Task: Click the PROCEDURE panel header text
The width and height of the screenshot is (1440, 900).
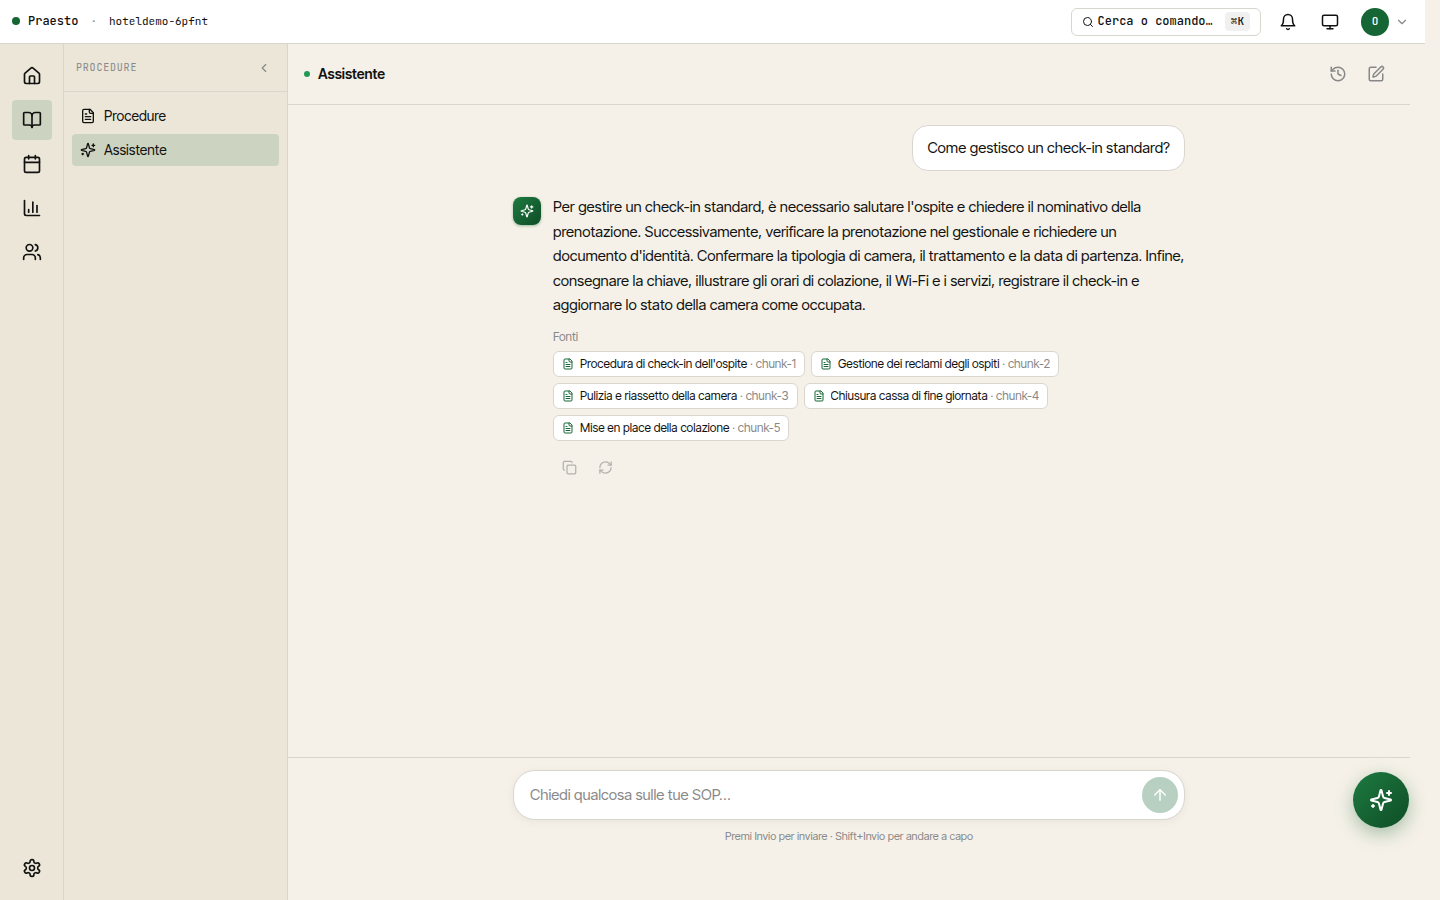Action: (x=106, y=68)
